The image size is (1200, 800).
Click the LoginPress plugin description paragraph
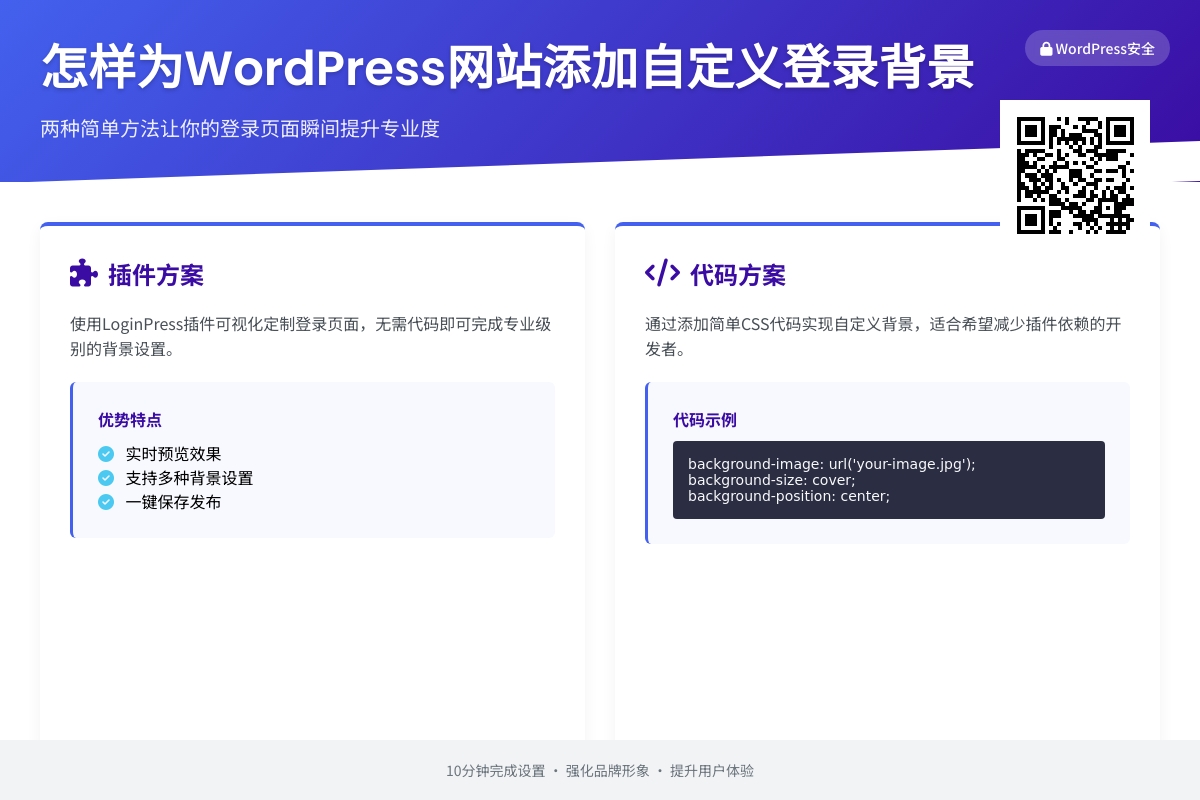(311, 337)
